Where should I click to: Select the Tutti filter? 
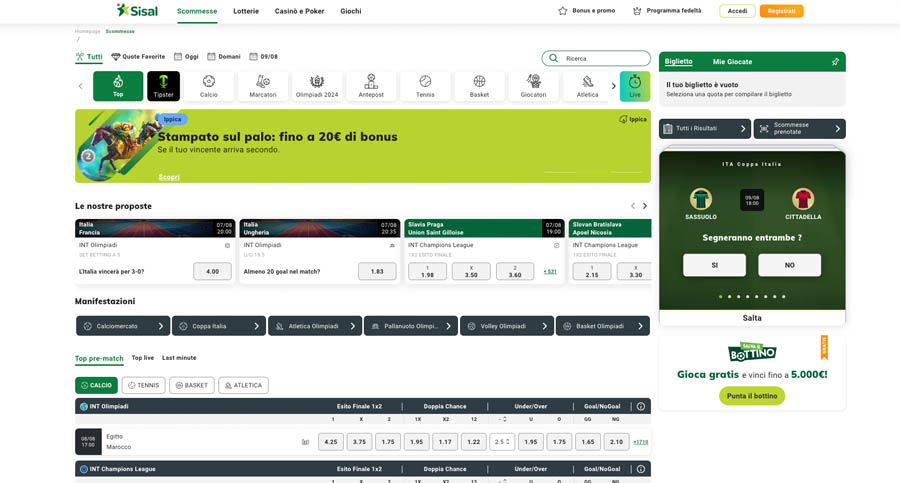click(x=89, y=57)
